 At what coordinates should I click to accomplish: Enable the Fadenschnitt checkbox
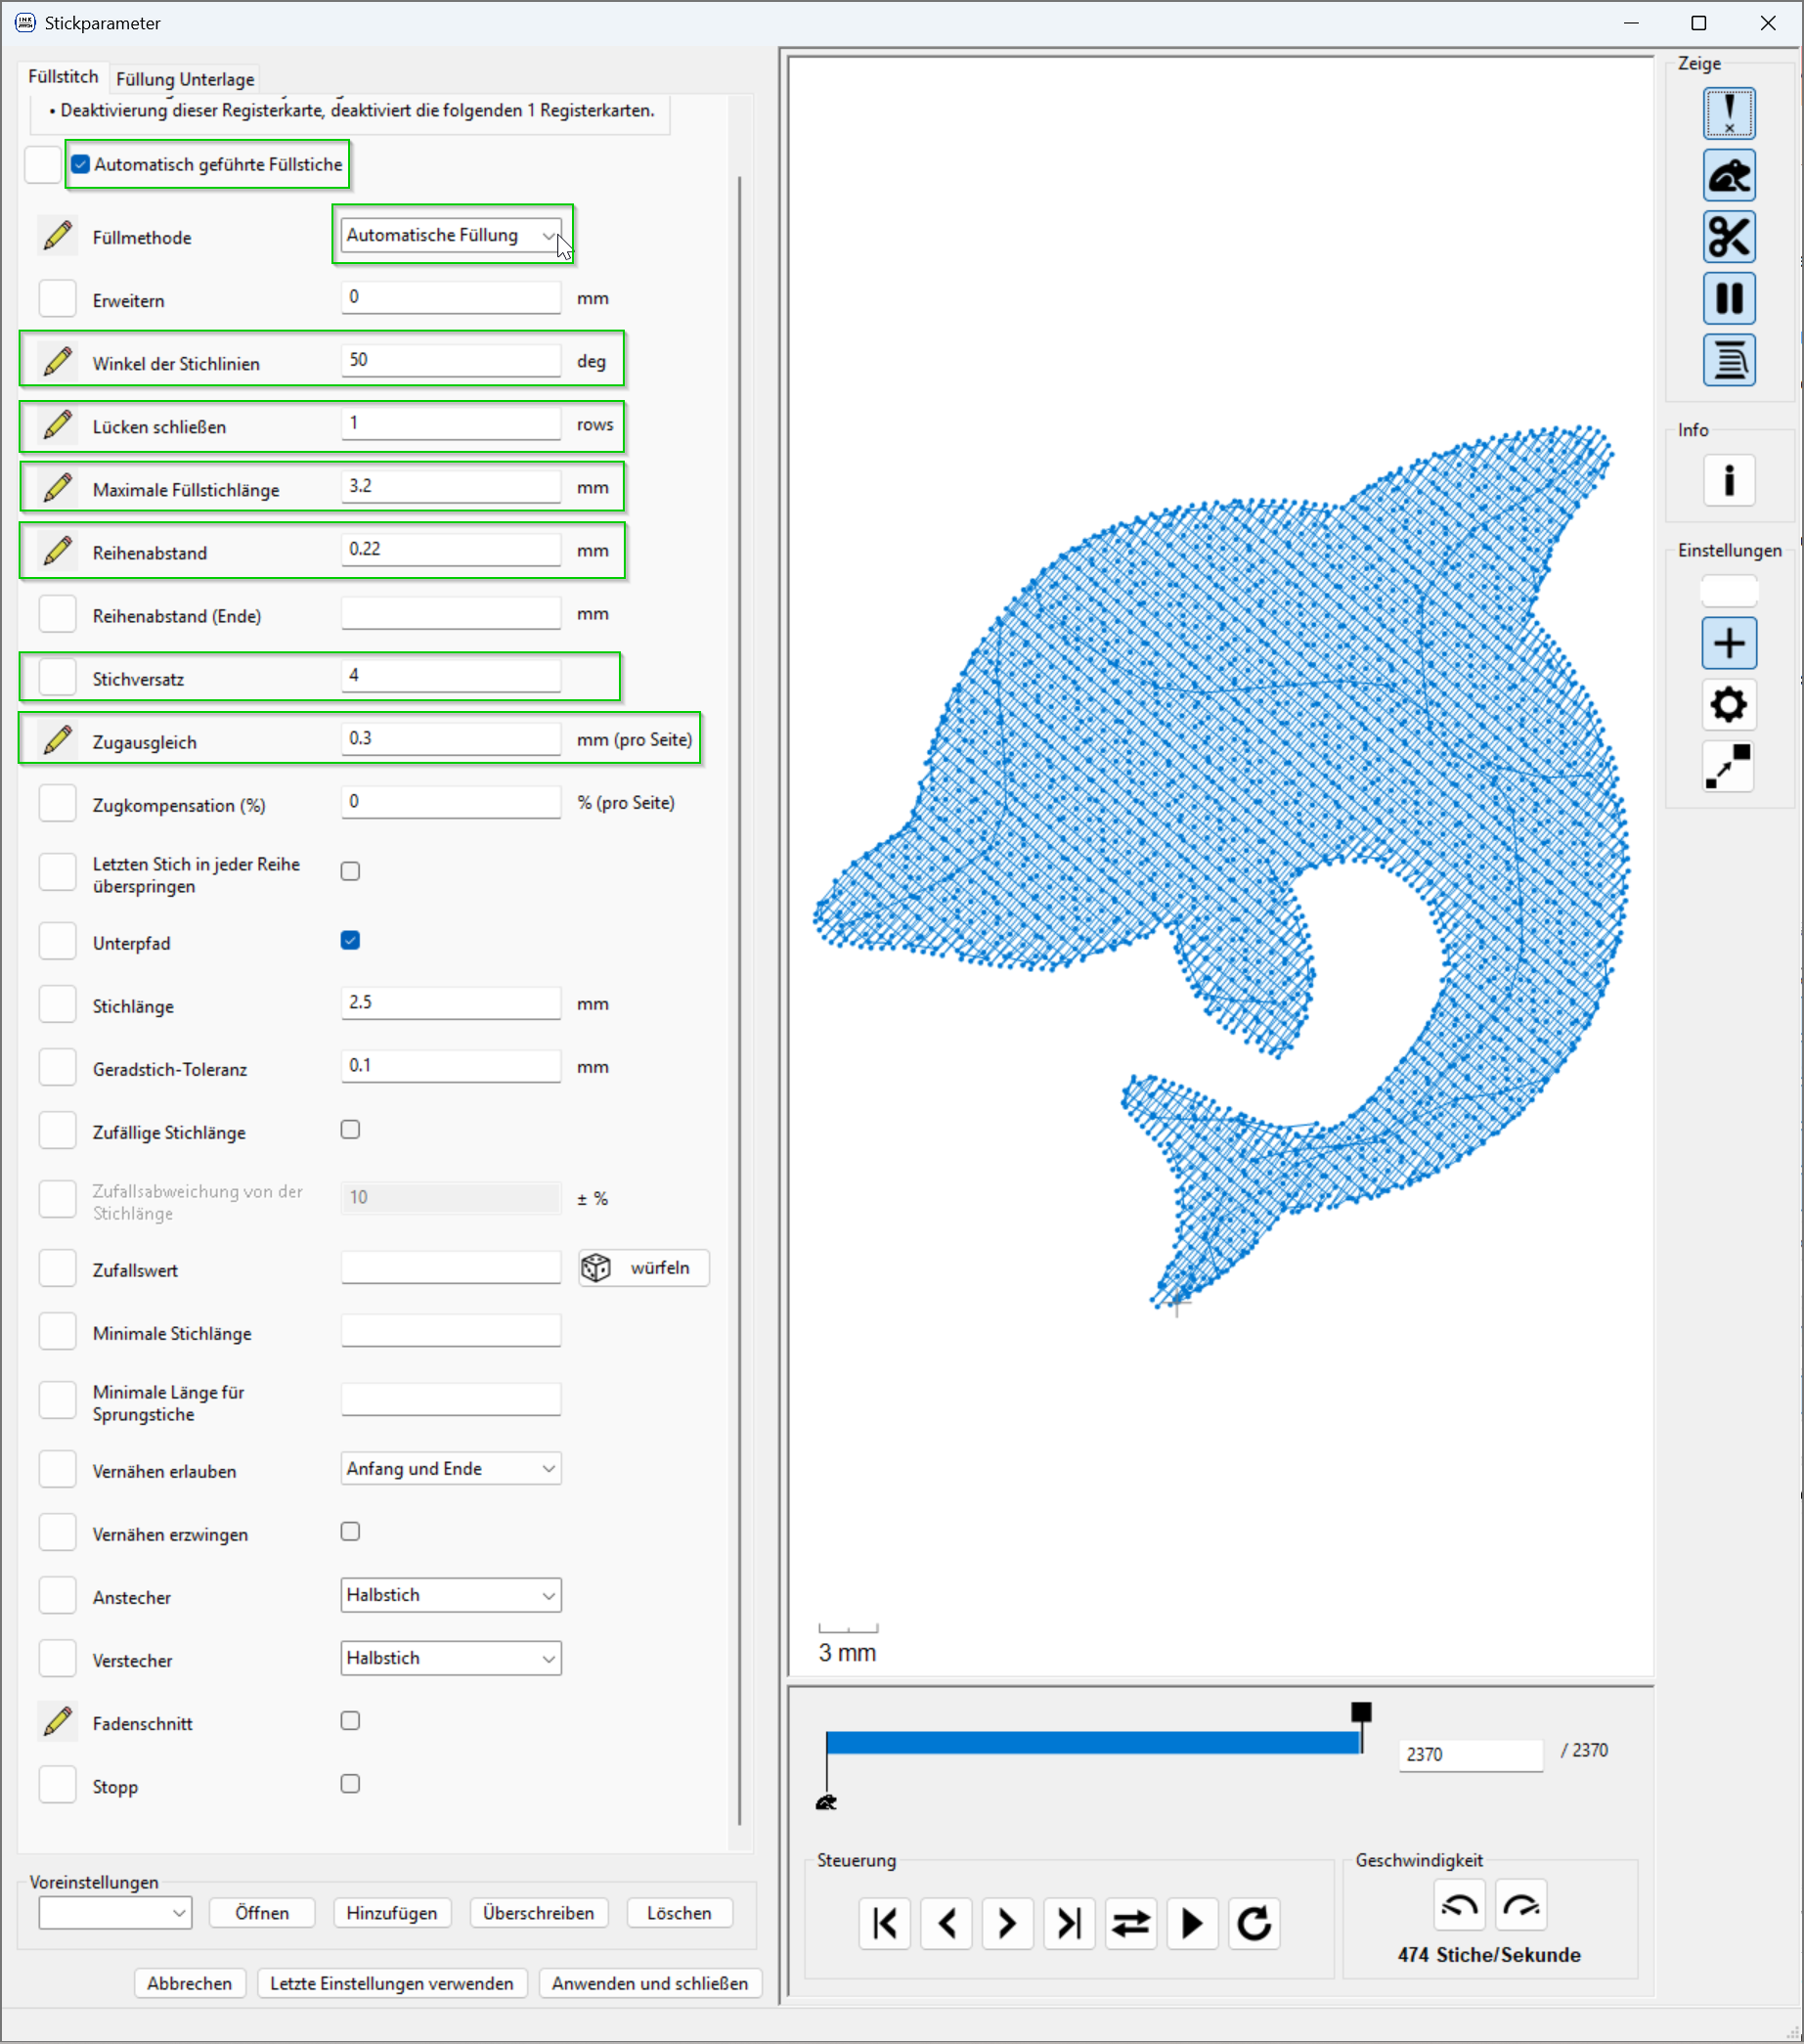pos(350,1721)
